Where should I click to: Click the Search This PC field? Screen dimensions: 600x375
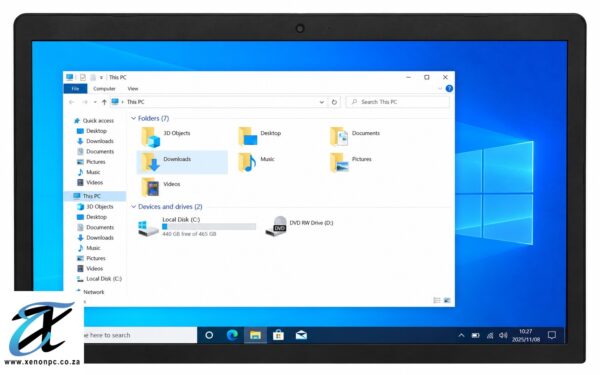(x=398, y=102)
